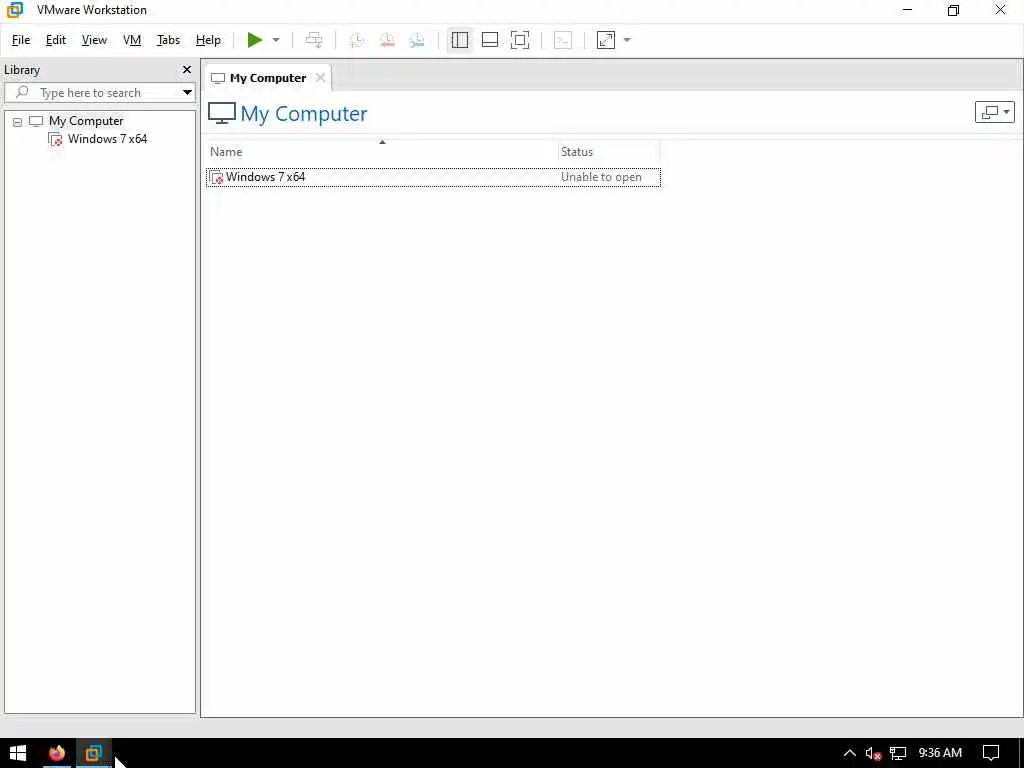Open the View menu
The image size is (1024, 768).
coord(94,40)
